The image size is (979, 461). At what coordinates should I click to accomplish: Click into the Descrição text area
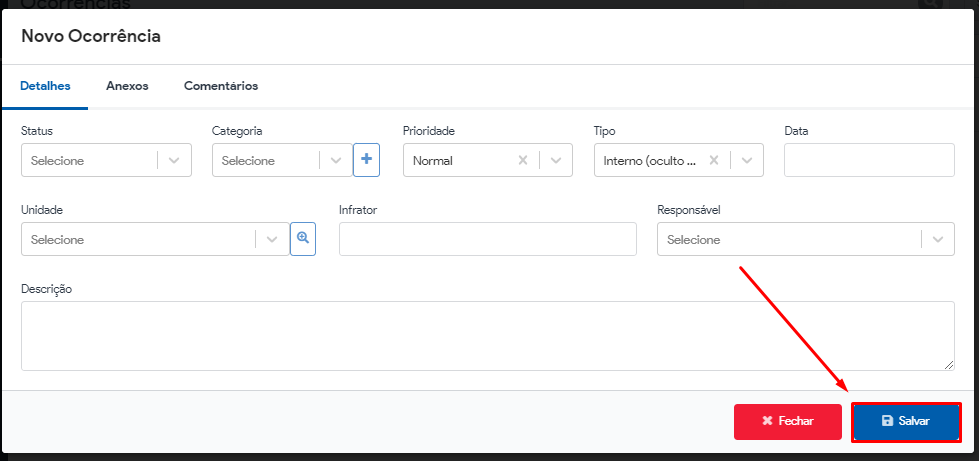coord(488,336)
